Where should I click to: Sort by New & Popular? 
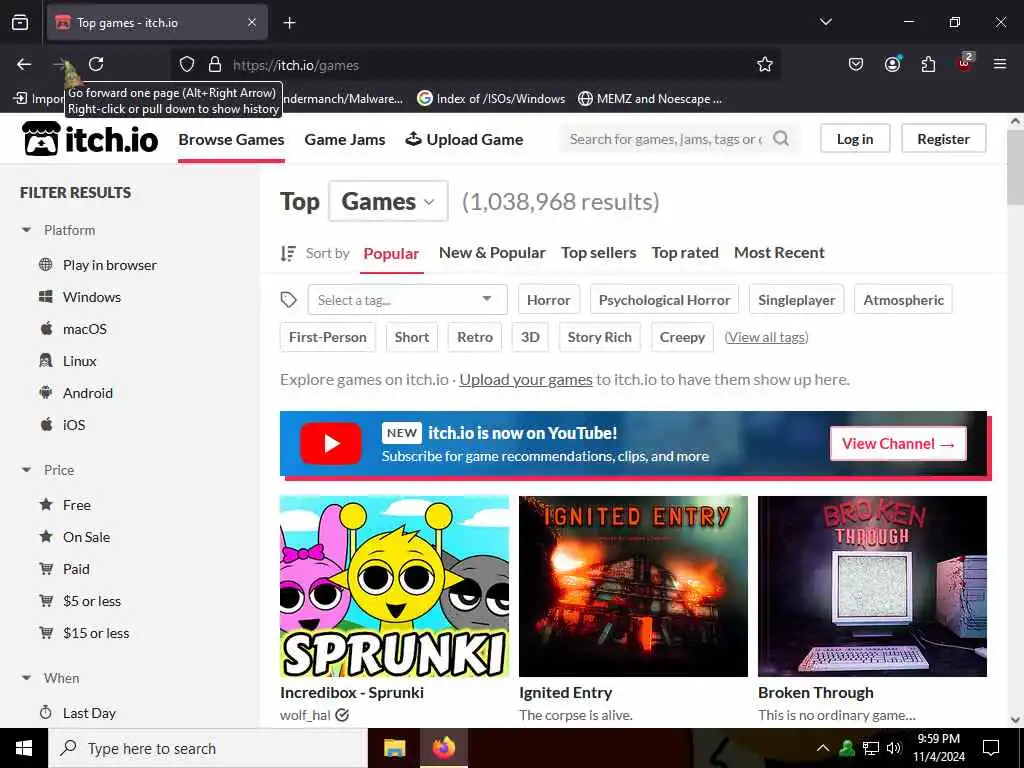[x=492, y=253]
